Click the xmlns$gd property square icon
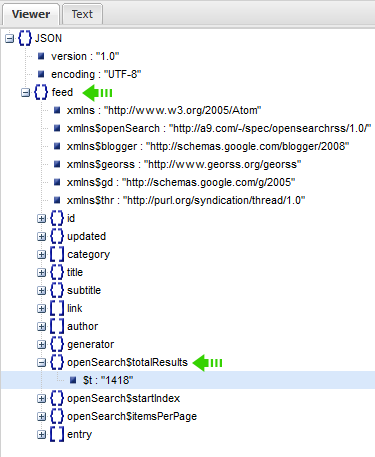The width and height of the screenshot is (375, 457). pyautogui.click(x=57, y=182)
